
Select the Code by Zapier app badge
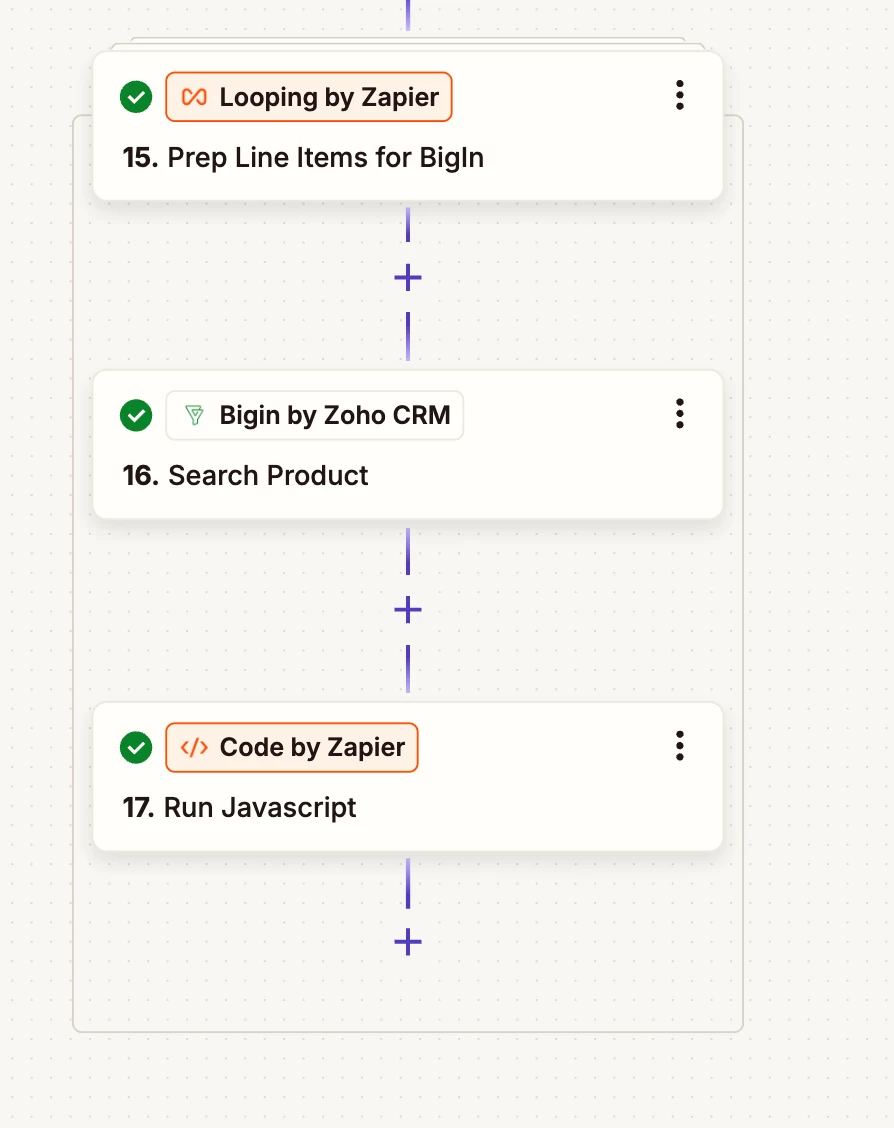coord(291,747)
